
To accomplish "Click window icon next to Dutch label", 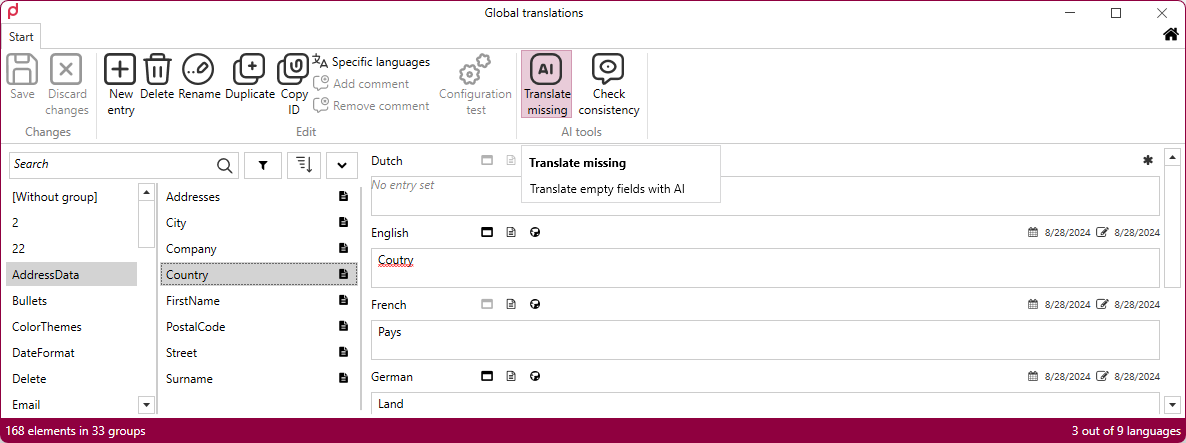I will coord(487,160).
